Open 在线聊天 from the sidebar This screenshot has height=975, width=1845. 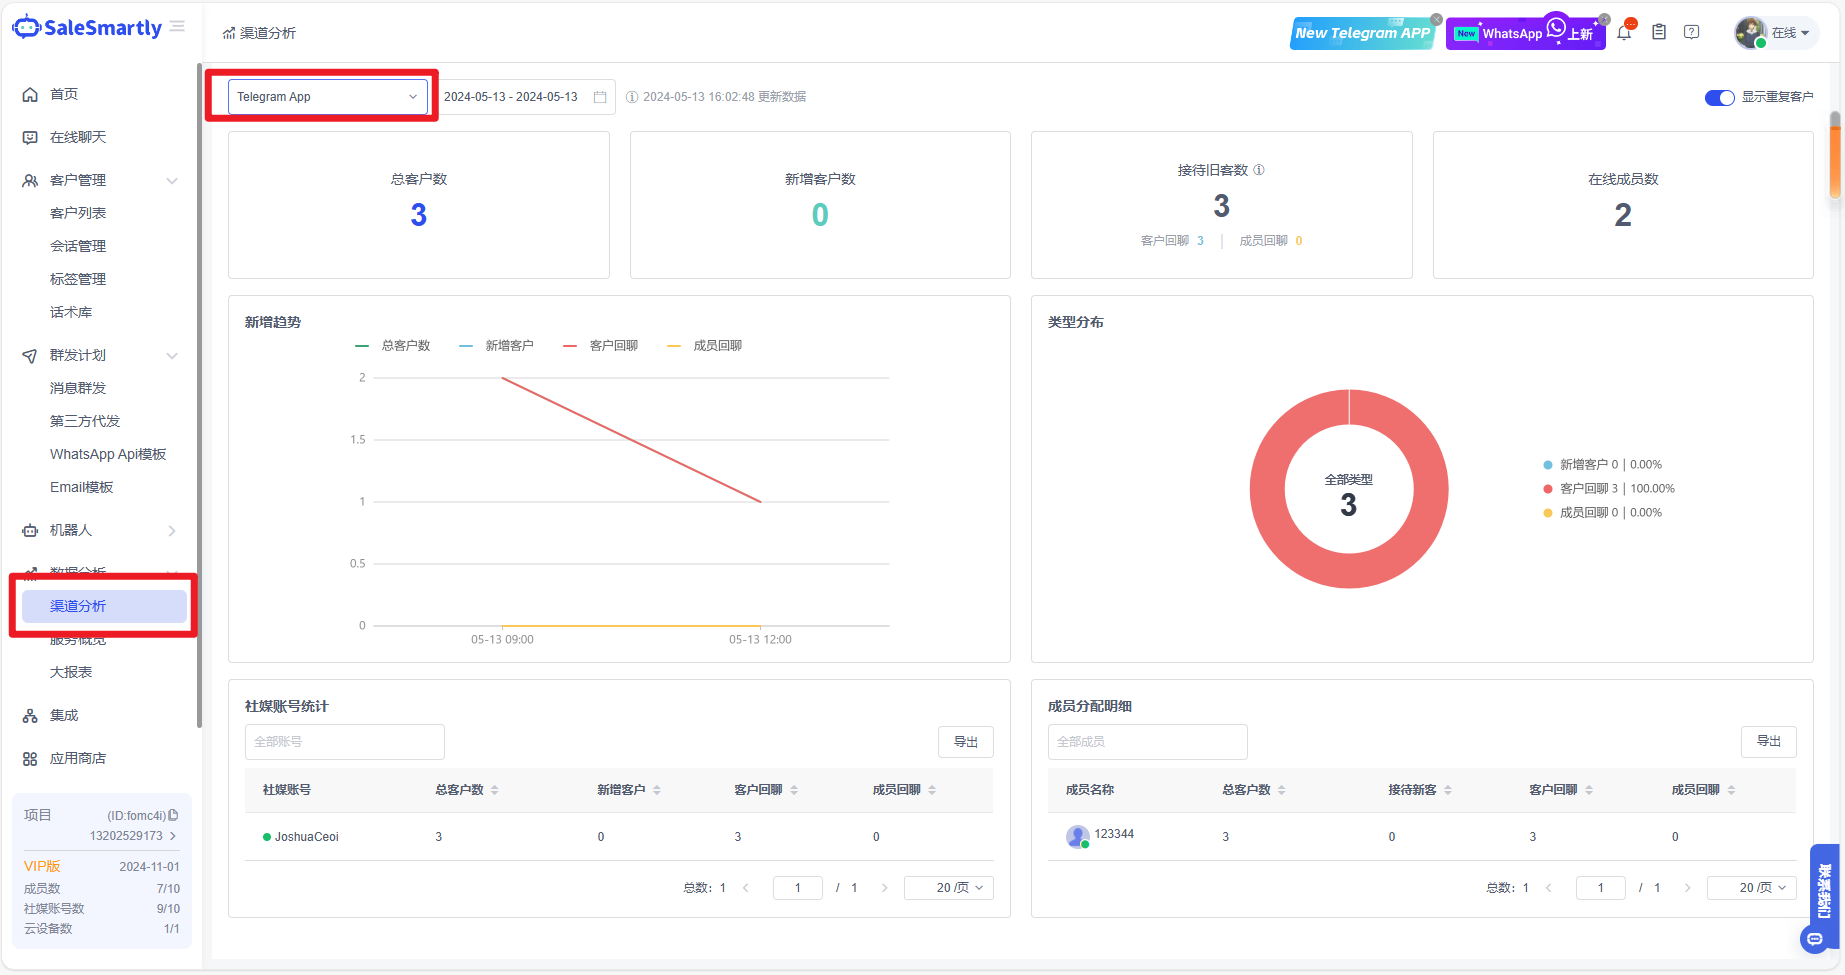point(78,137)
